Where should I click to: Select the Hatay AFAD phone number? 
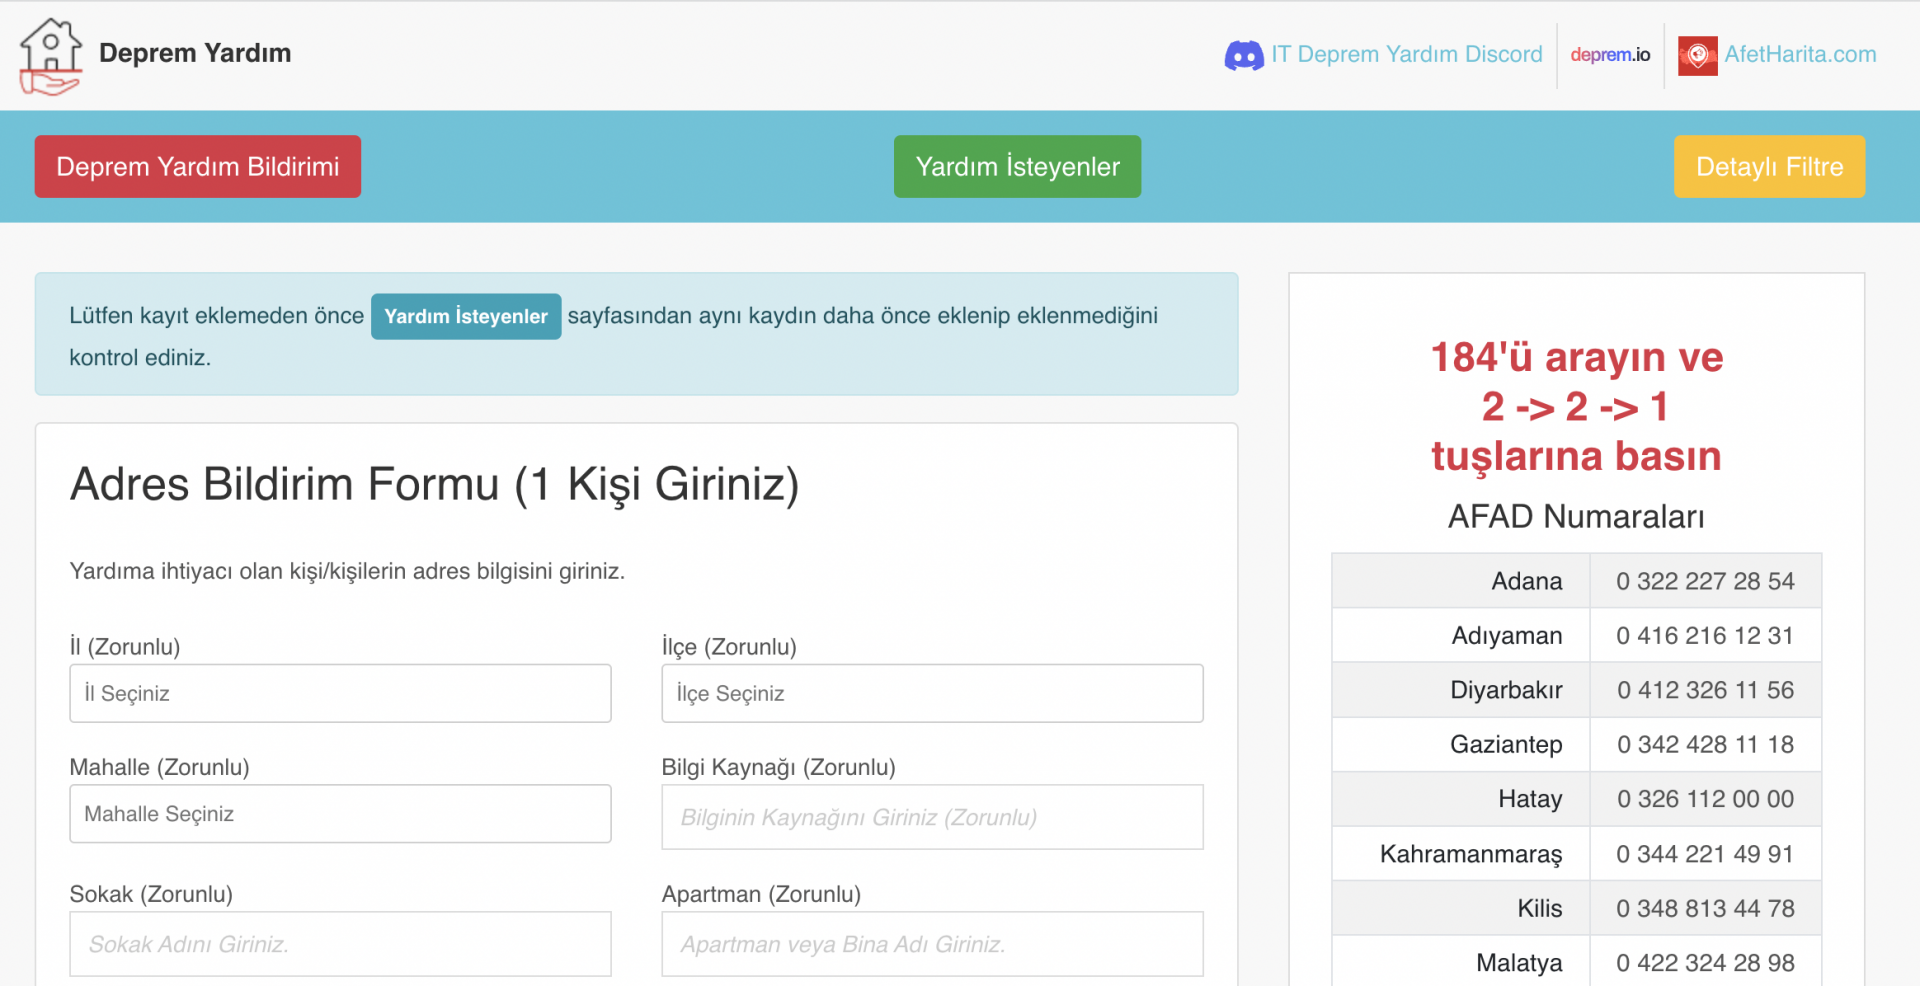(1705, 799)
